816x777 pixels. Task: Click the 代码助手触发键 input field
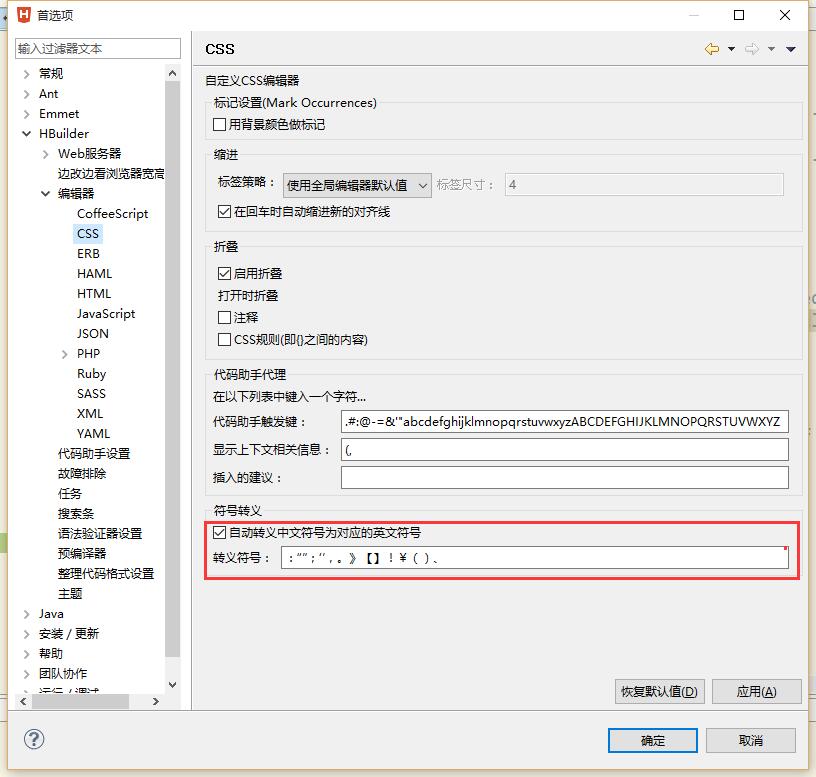click(x=565, y=422)
